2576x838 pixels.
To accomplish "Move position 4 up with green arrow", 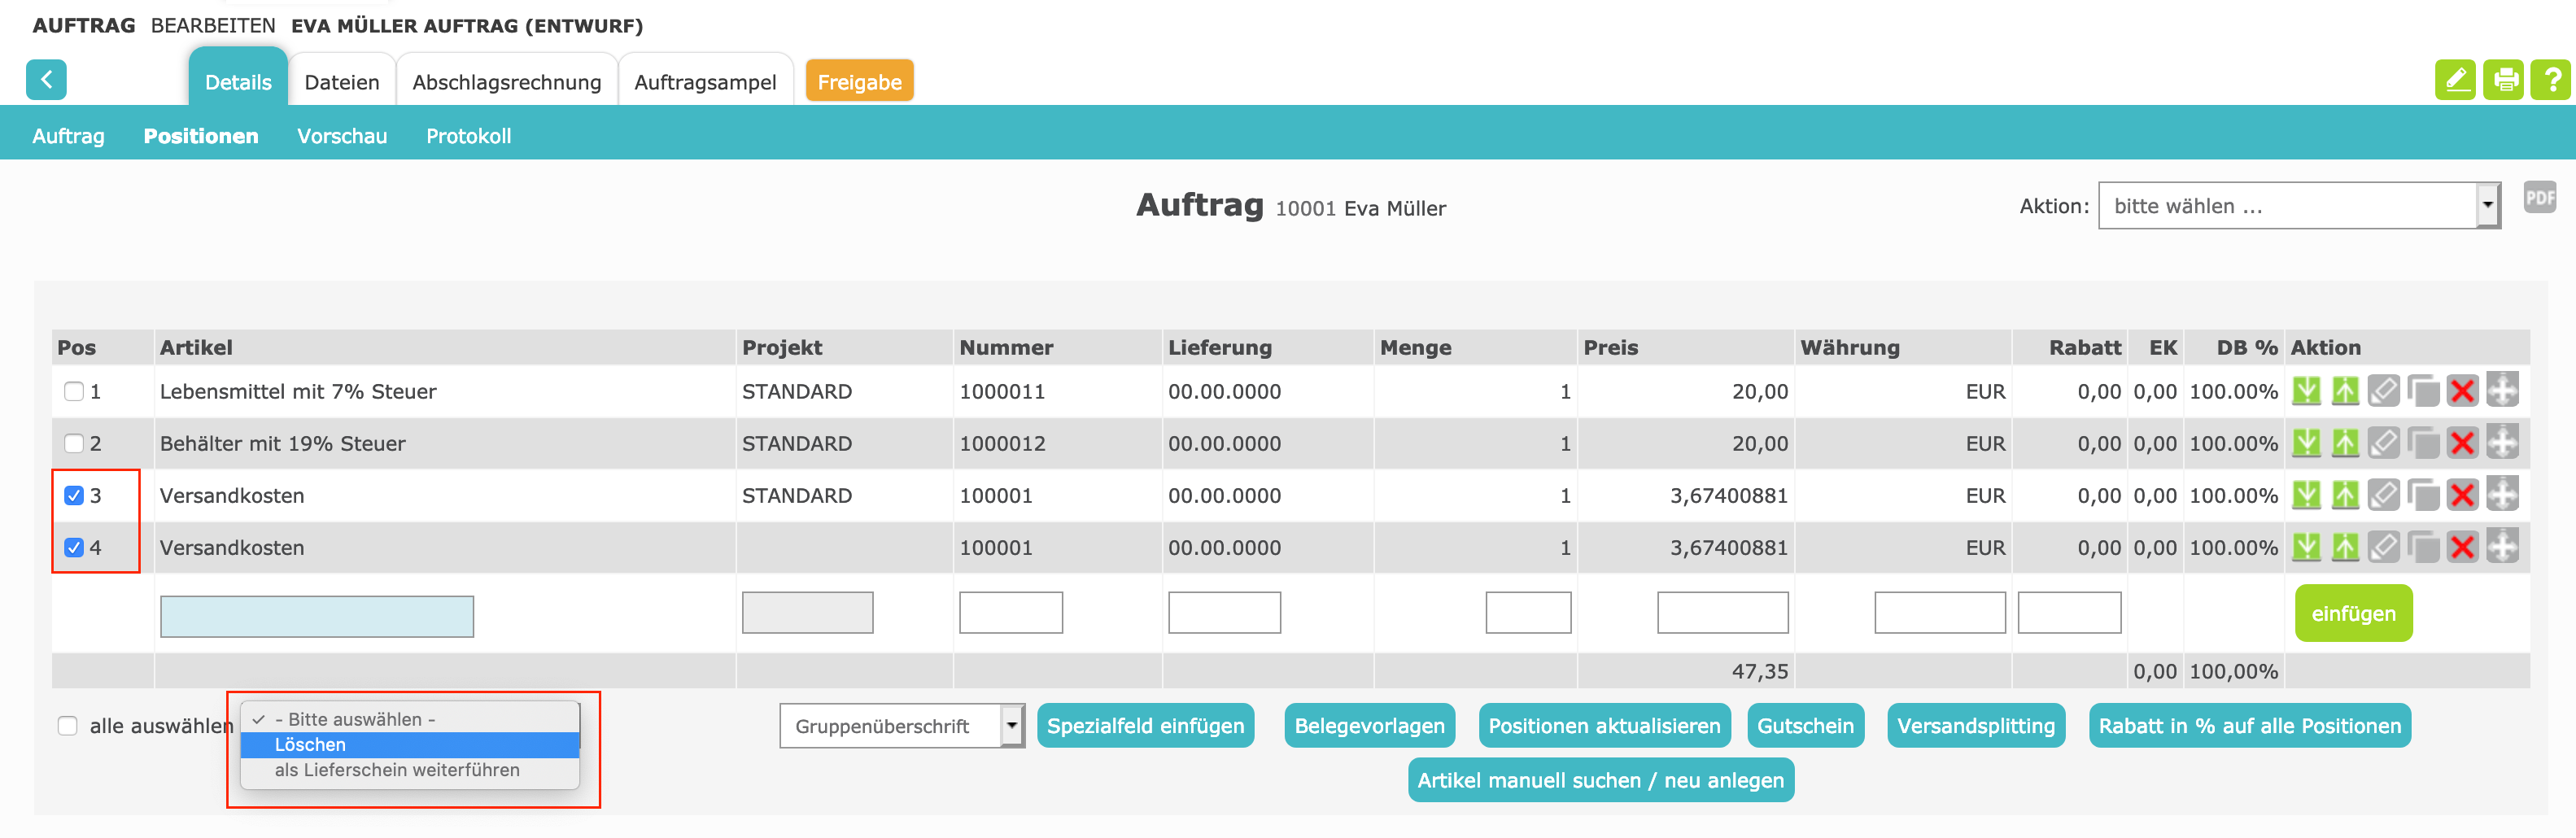I will (2345, 547).
